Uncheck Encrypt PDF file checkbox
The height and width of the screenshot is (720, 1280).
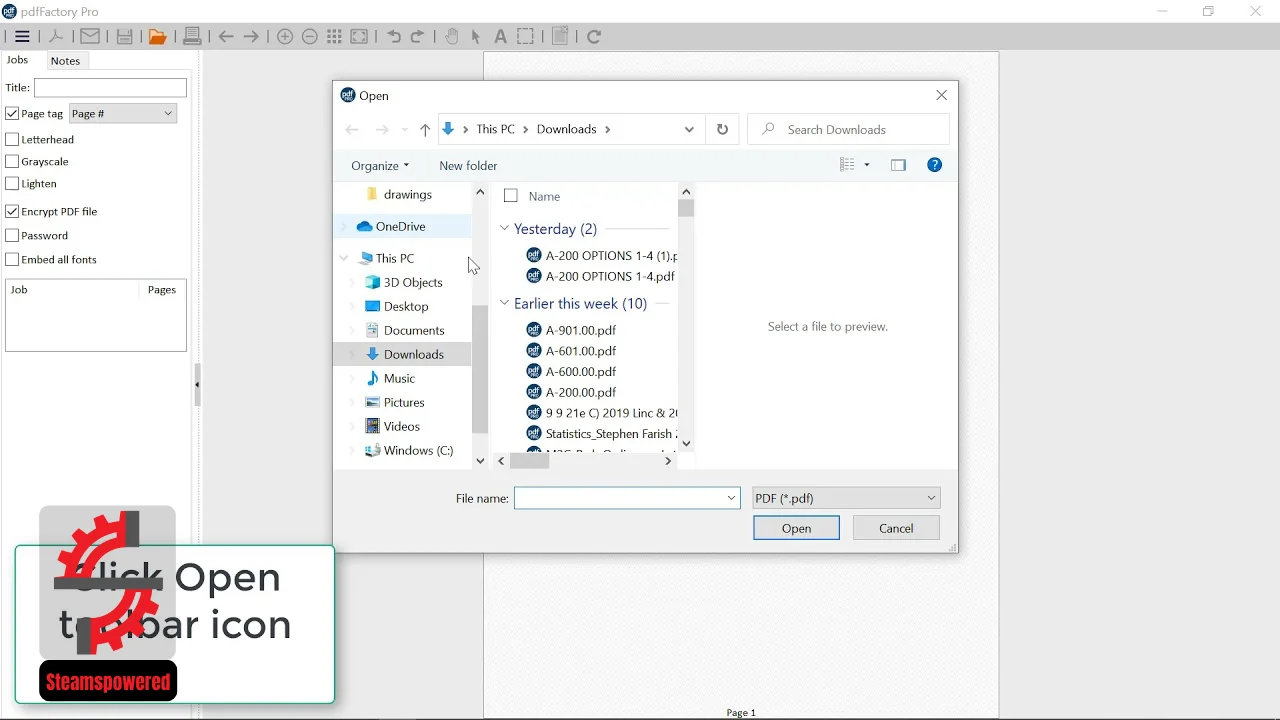[12, 212]
